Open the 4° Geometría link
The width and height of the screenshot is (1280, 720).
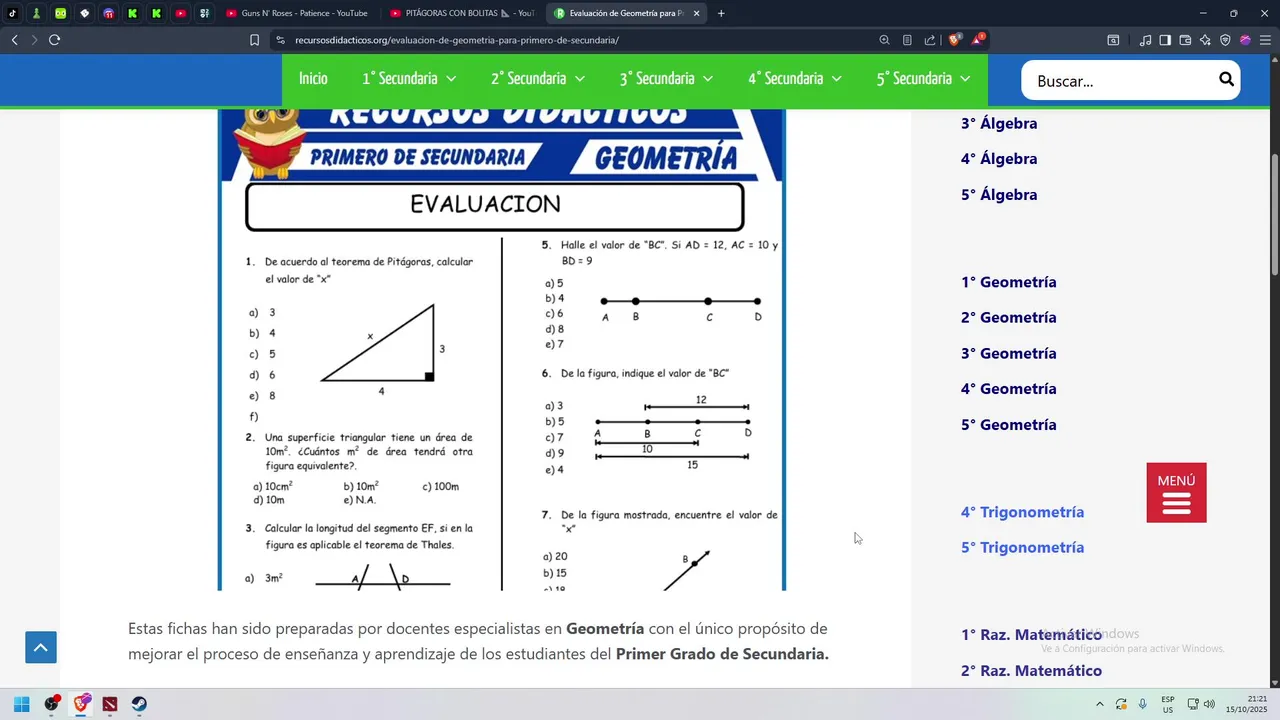[1008, 389]
